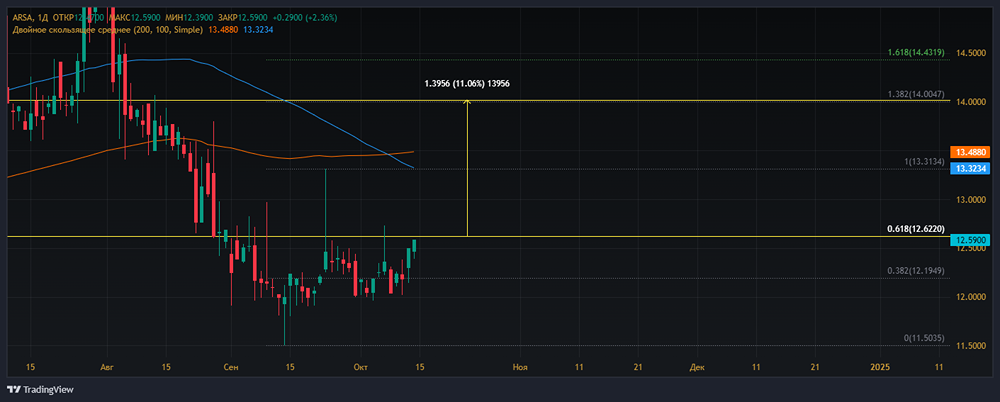Click the cyan 12.5900 last price tag
Screen dimensions: 1000x402
(971, 240)
